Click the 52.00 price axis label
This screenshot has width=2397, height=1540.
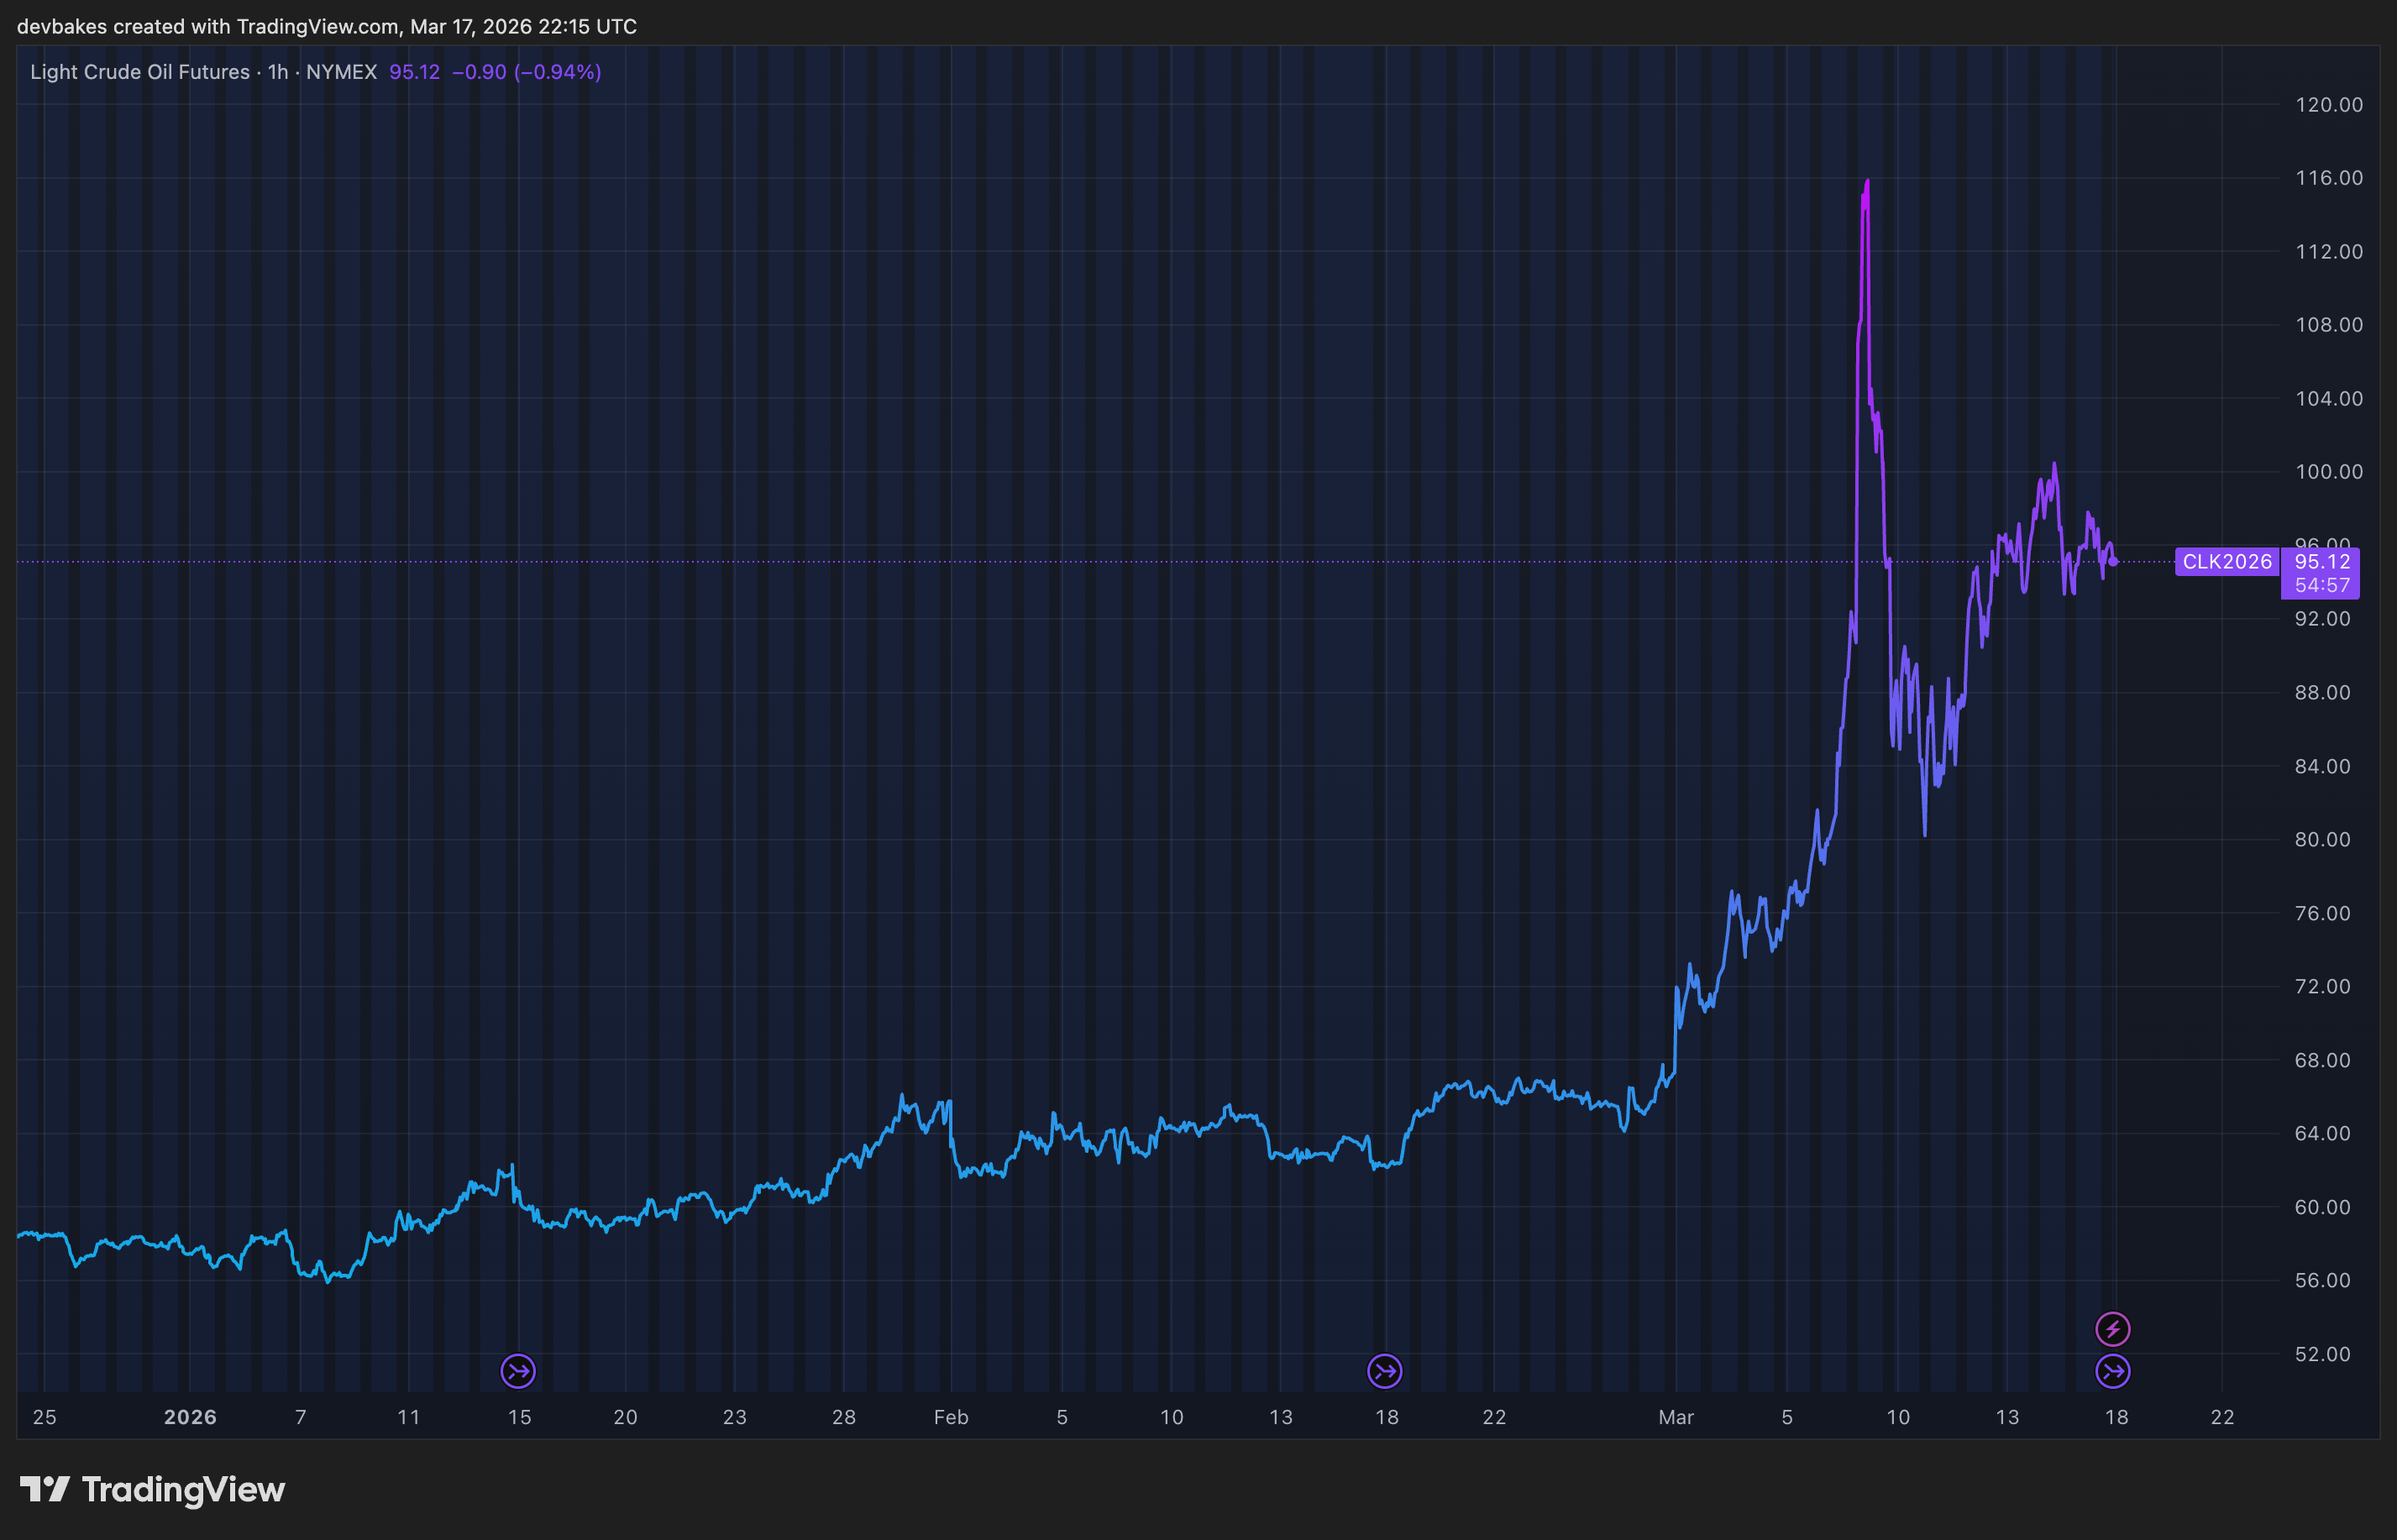(2322, 1354)
